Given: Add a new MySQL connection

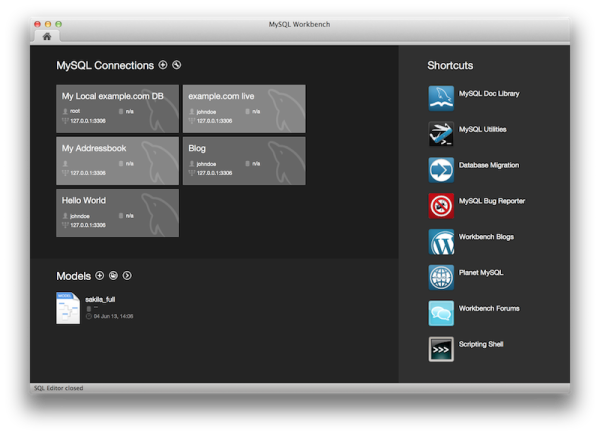Looking at the screenshot, I should click(163, 65).
